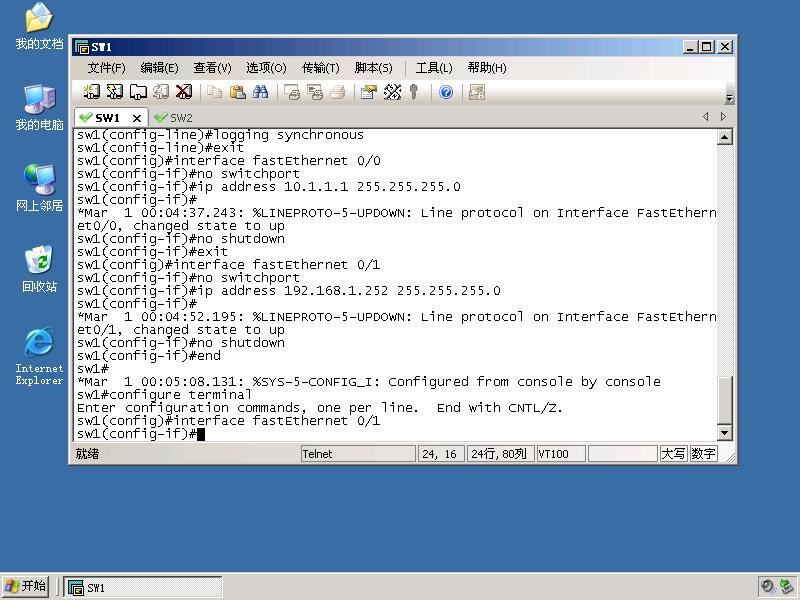The height and width of the screenshot is (600, 800).
Task: Click the 24行, 80列 status field
Action: coord(500,454)
